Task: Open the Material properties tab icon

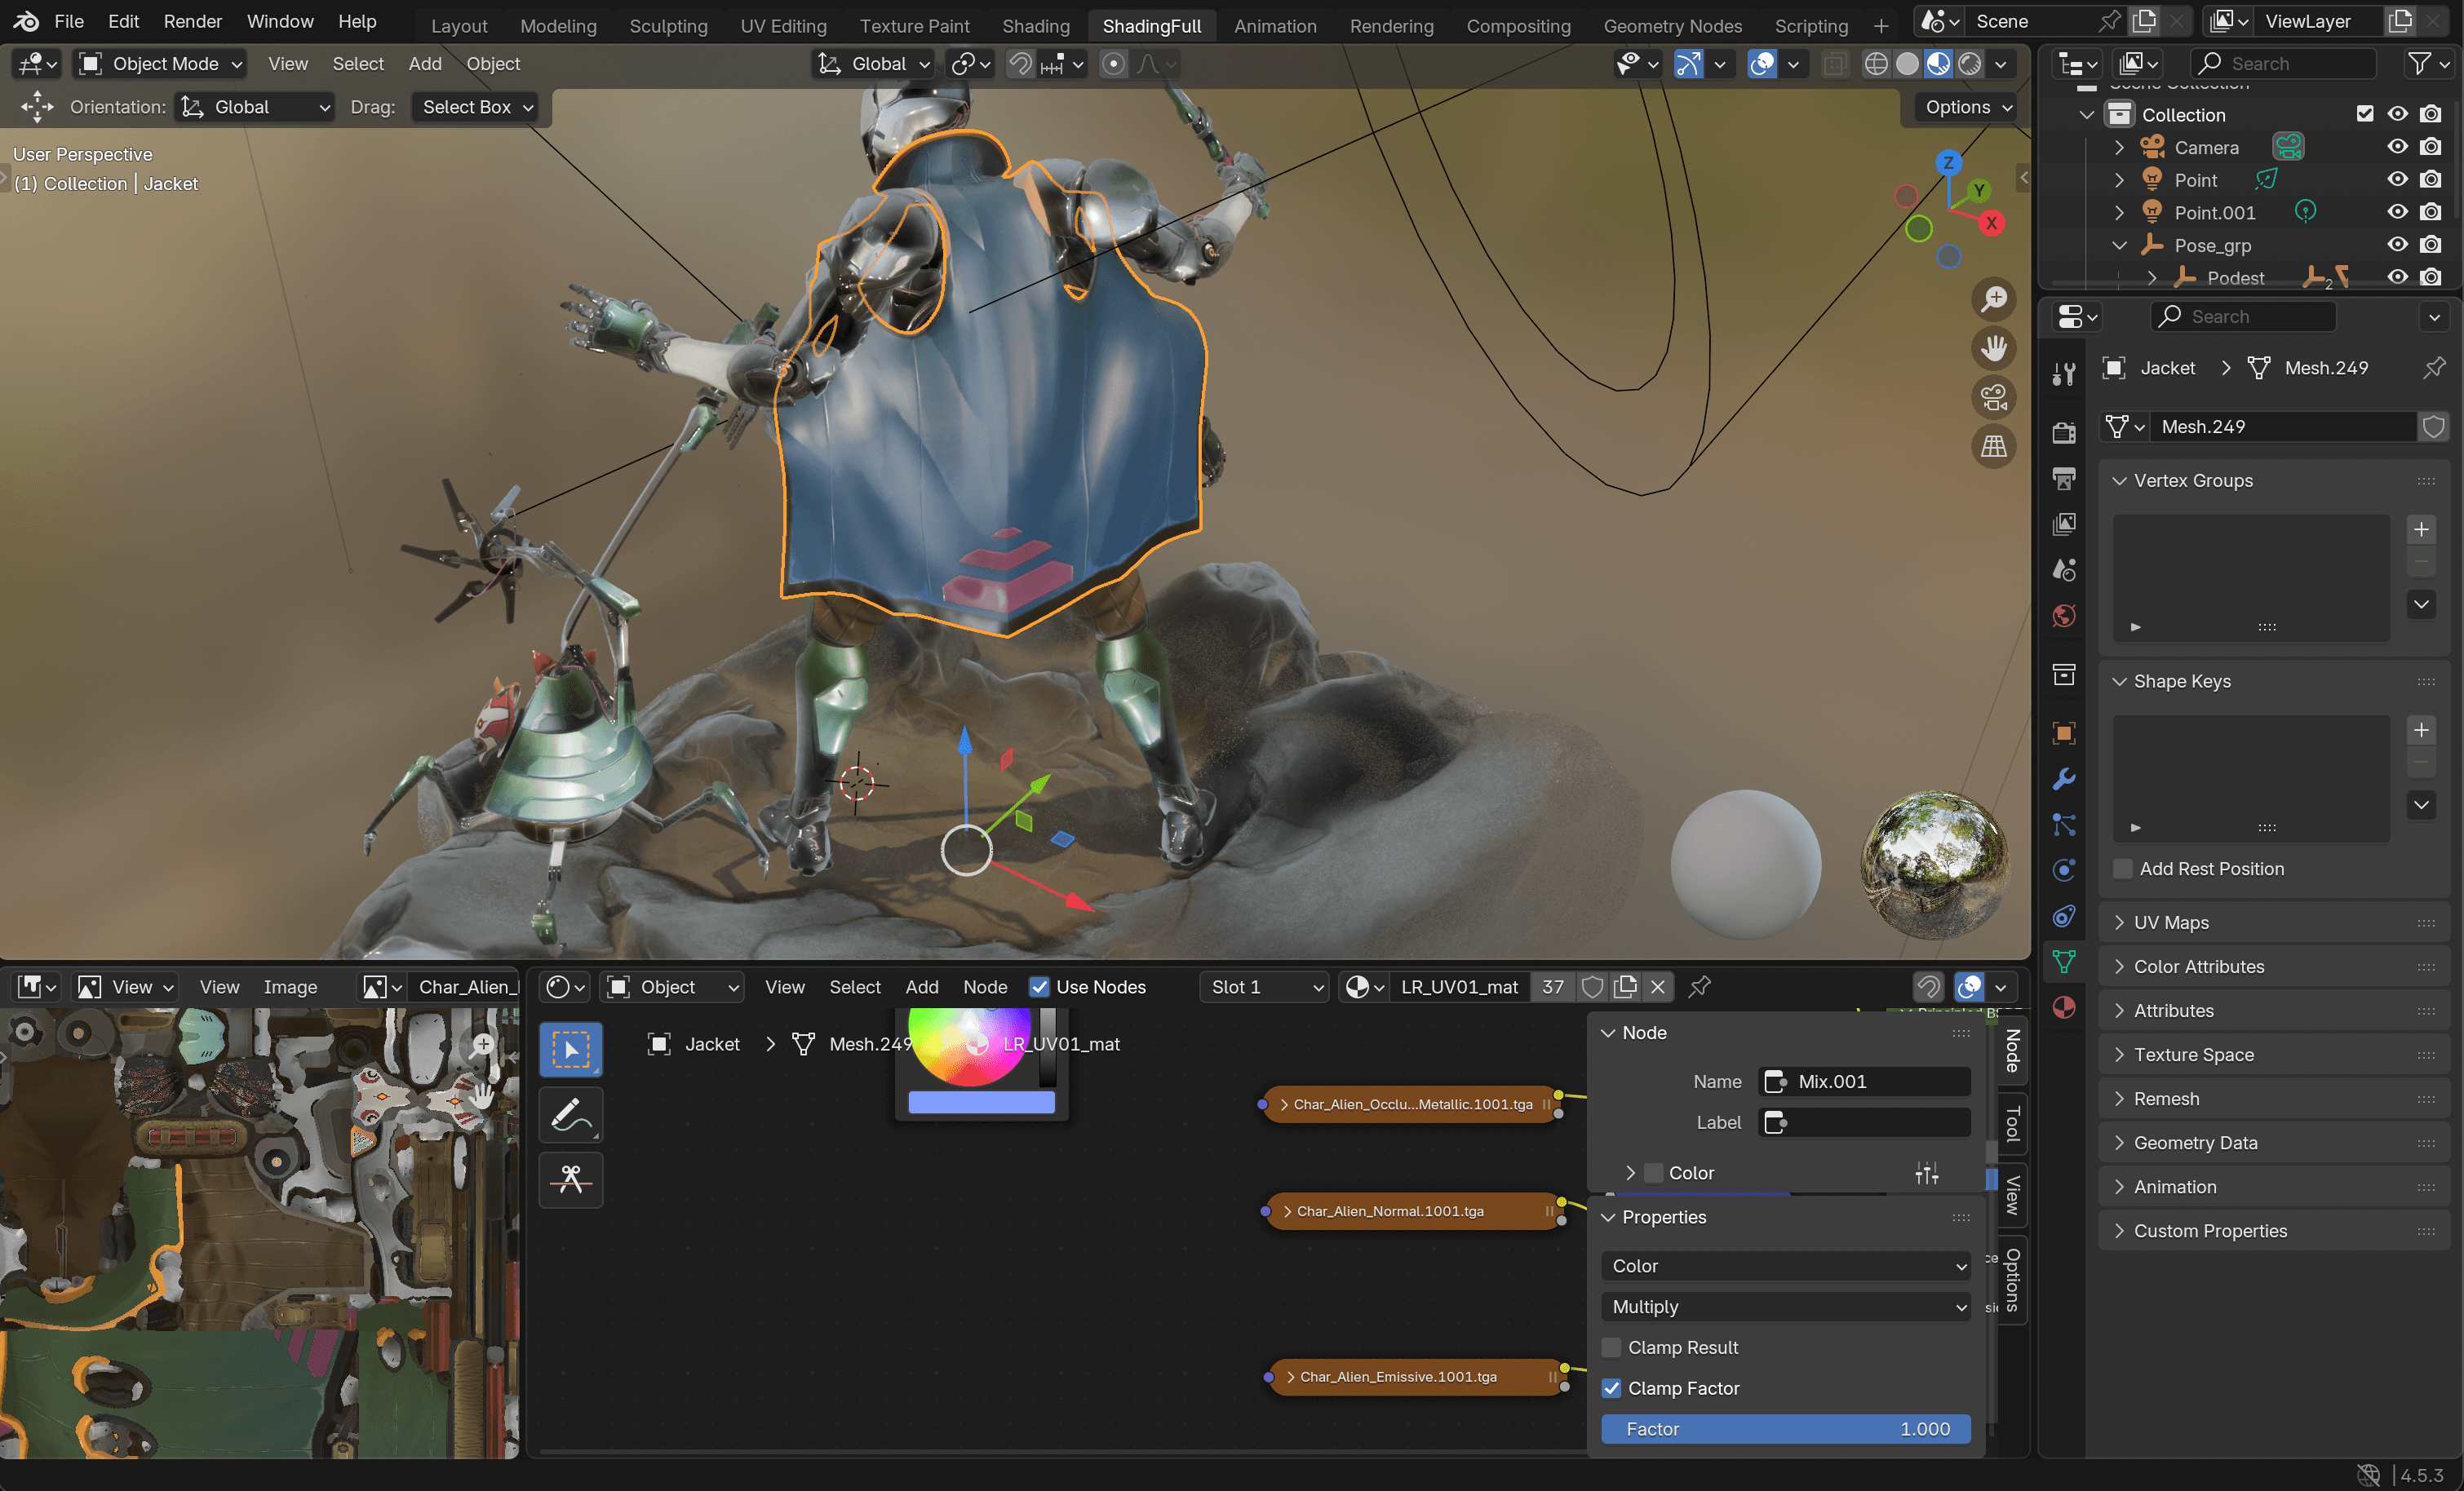Action: coord(2064,1007)
